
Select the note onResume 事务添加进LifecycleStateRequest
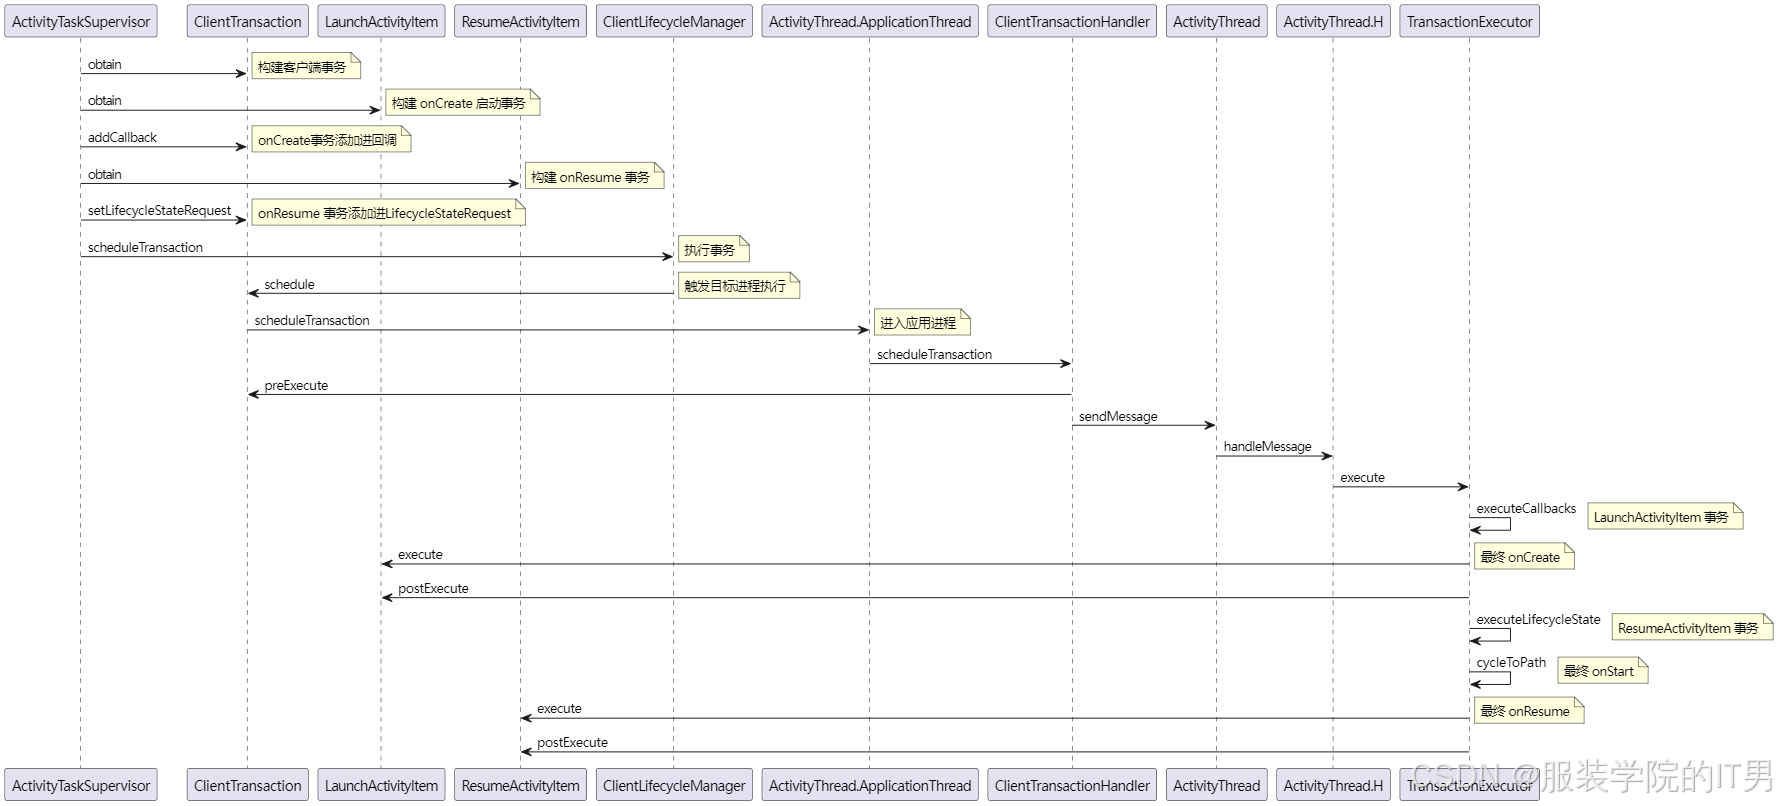[388, 213]
